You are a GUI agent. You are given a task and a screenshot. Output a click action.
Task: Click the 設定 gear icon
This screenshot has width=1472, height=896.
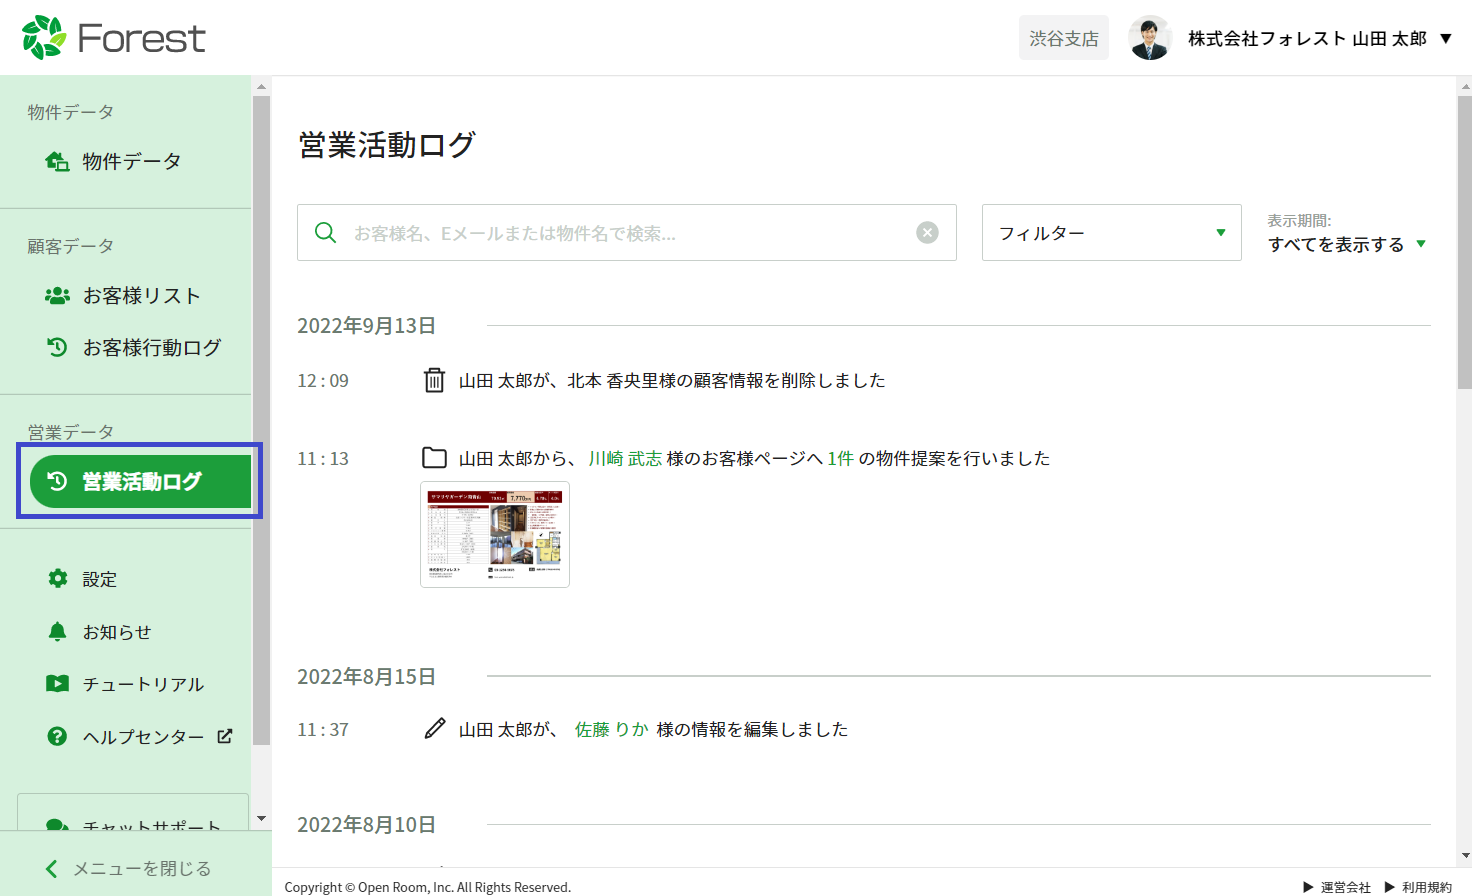pyautogui.click(x=58, y=579)
